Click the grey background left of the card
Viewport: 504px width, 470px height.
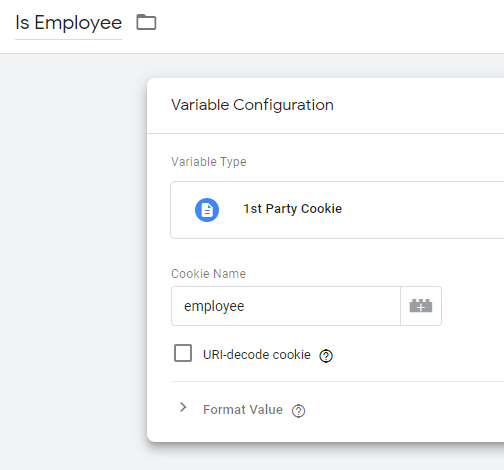73,260
